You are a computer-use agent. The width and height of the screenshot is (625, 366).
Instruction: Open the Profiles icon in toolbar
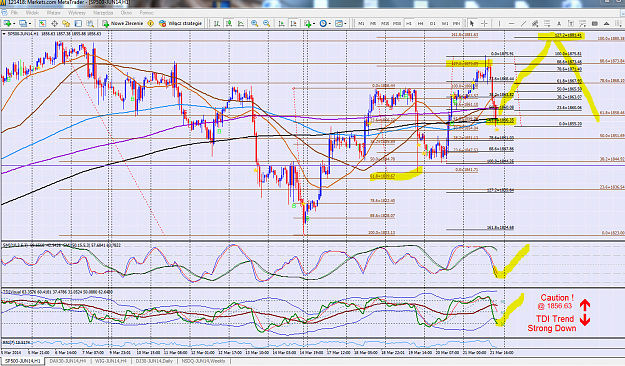[23, 24]
